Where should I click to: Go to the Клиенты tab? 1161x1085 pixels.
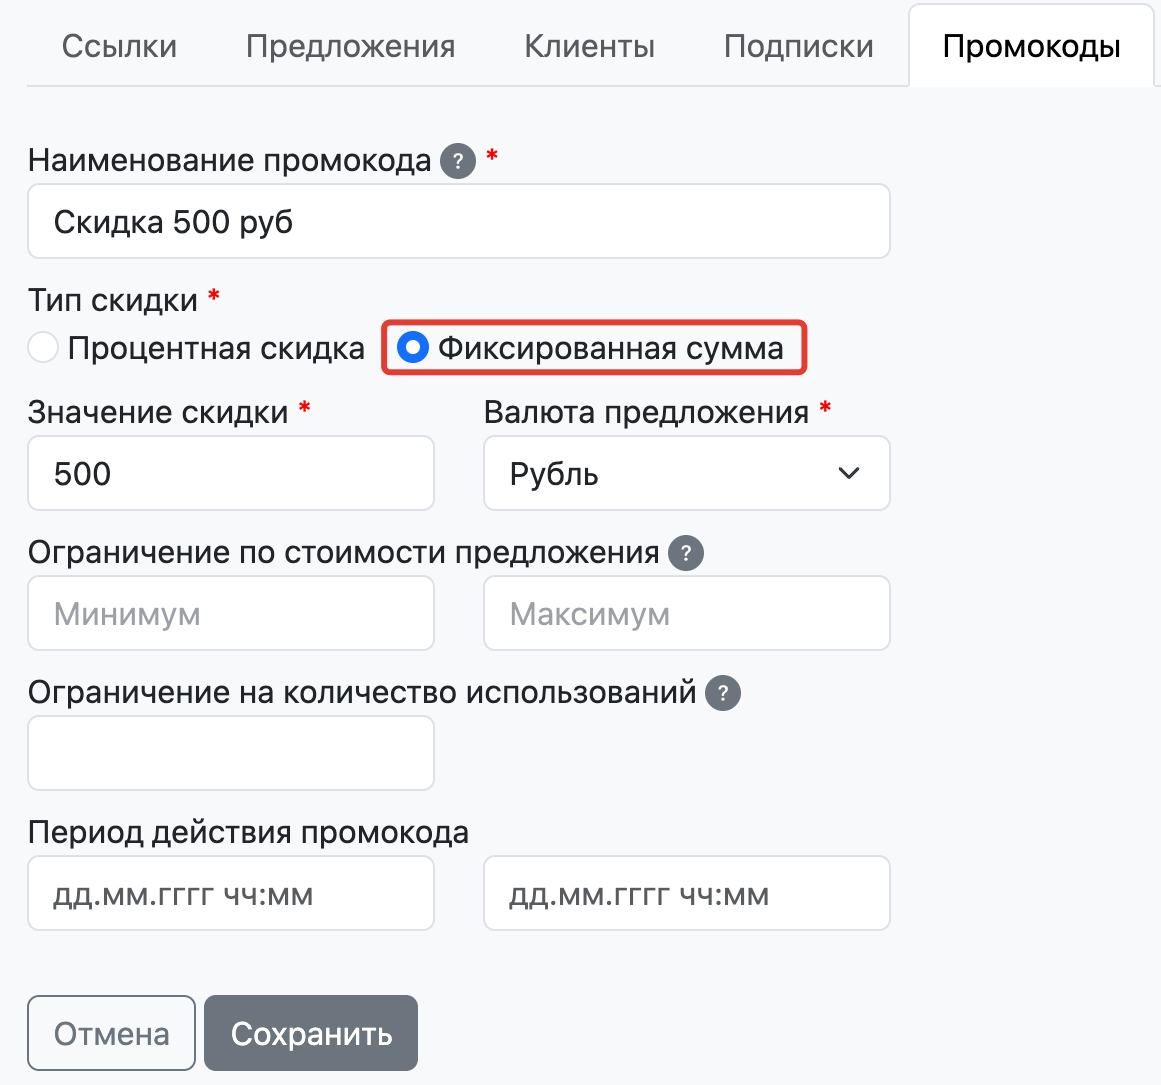pos(589,46)
